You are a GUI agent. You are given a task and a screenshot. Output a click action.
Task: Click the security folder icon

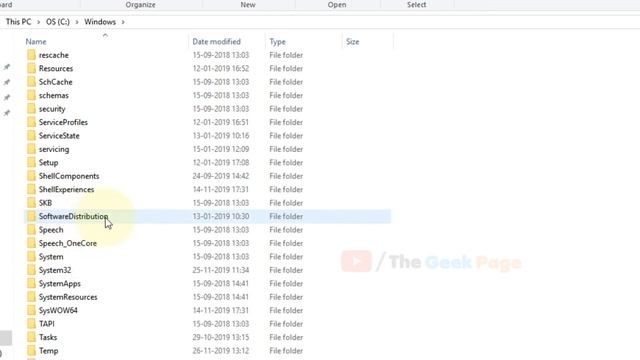31,109
